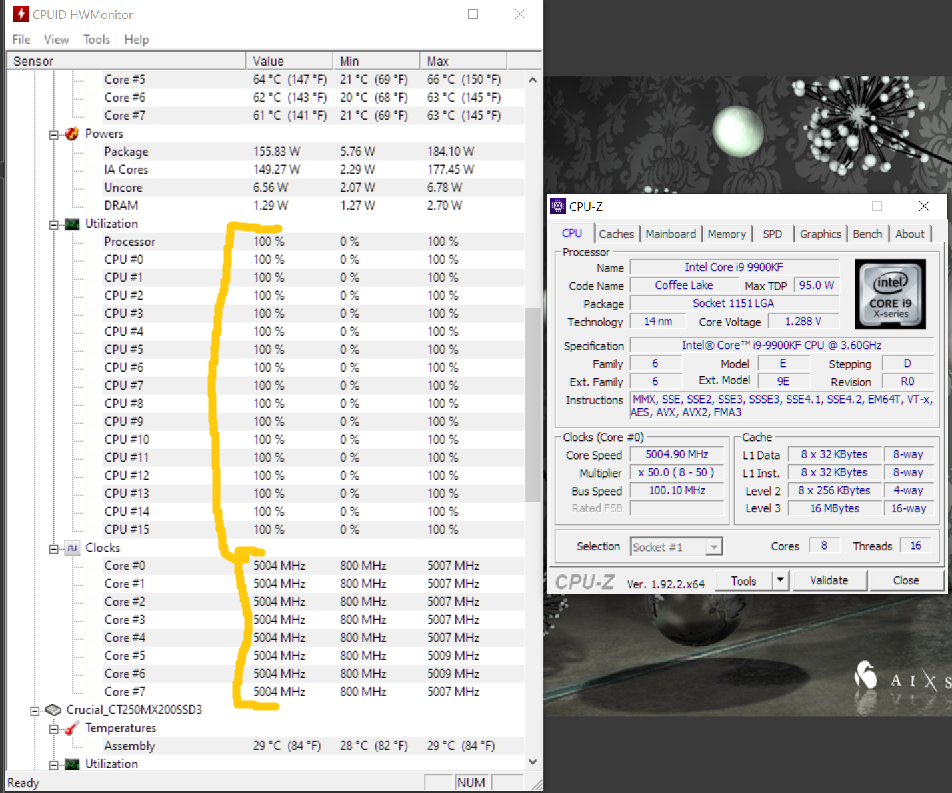The width and height of the screenshot is (952, 793).
Task: Select the Core #7 clock row
Action: tap(313, 692)
